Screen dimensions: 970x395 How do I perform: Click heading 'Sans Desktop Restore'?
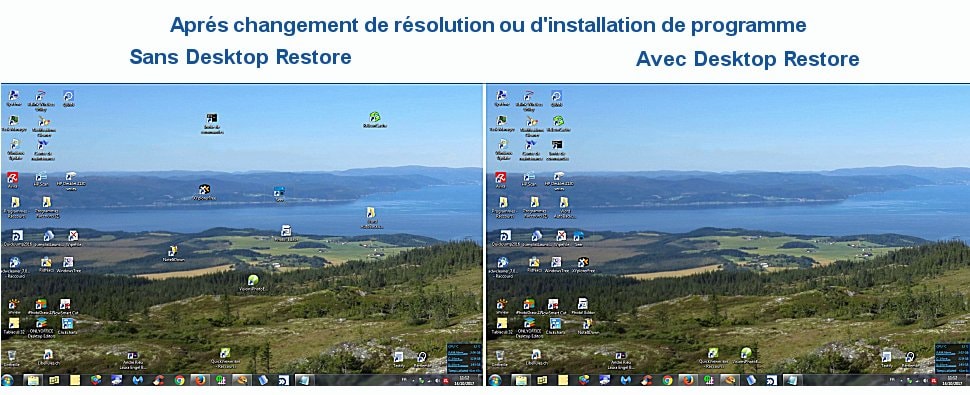tap(240, 57)
